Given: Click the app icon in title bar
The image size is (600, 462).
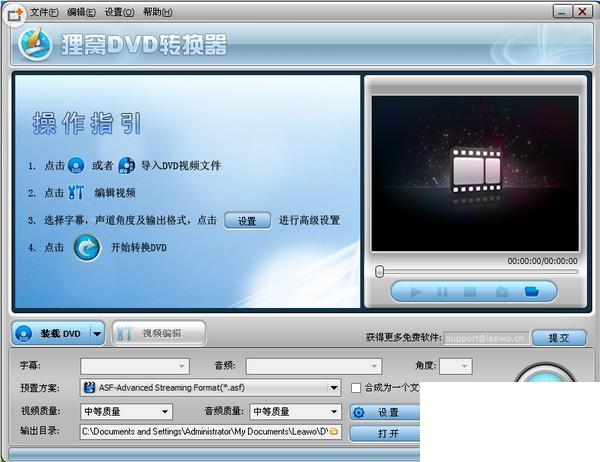Looking at the screenshot, I should (x=15, y=15).
